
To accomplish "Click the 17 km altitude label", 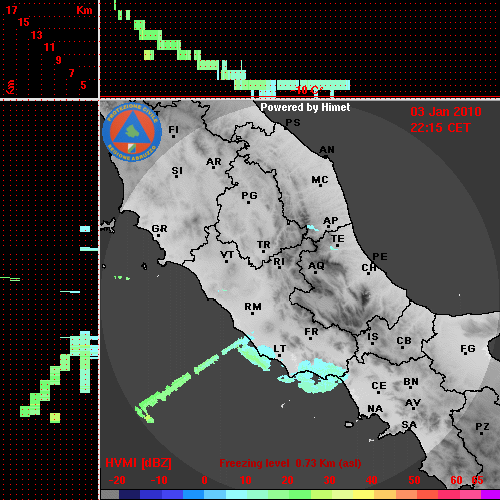I will click(11, 10).
